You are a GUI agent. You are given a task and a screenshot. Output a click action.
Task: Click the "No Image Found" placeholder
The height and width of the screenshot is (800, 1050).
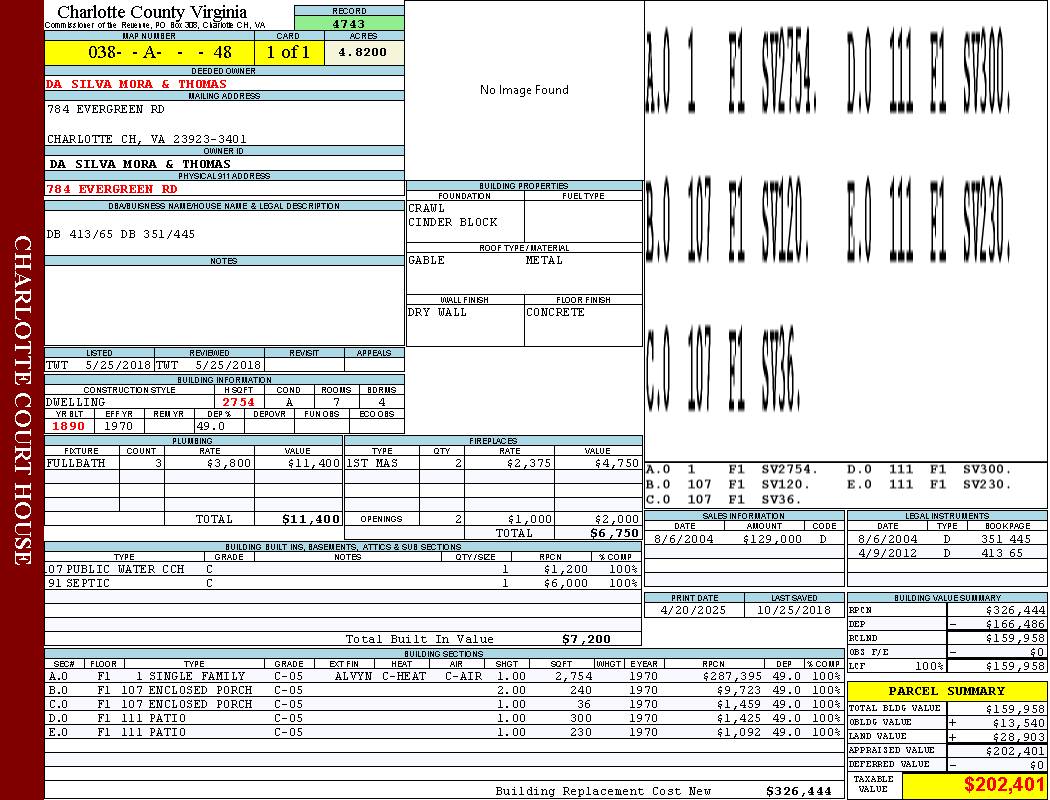[x=524, y=90]
